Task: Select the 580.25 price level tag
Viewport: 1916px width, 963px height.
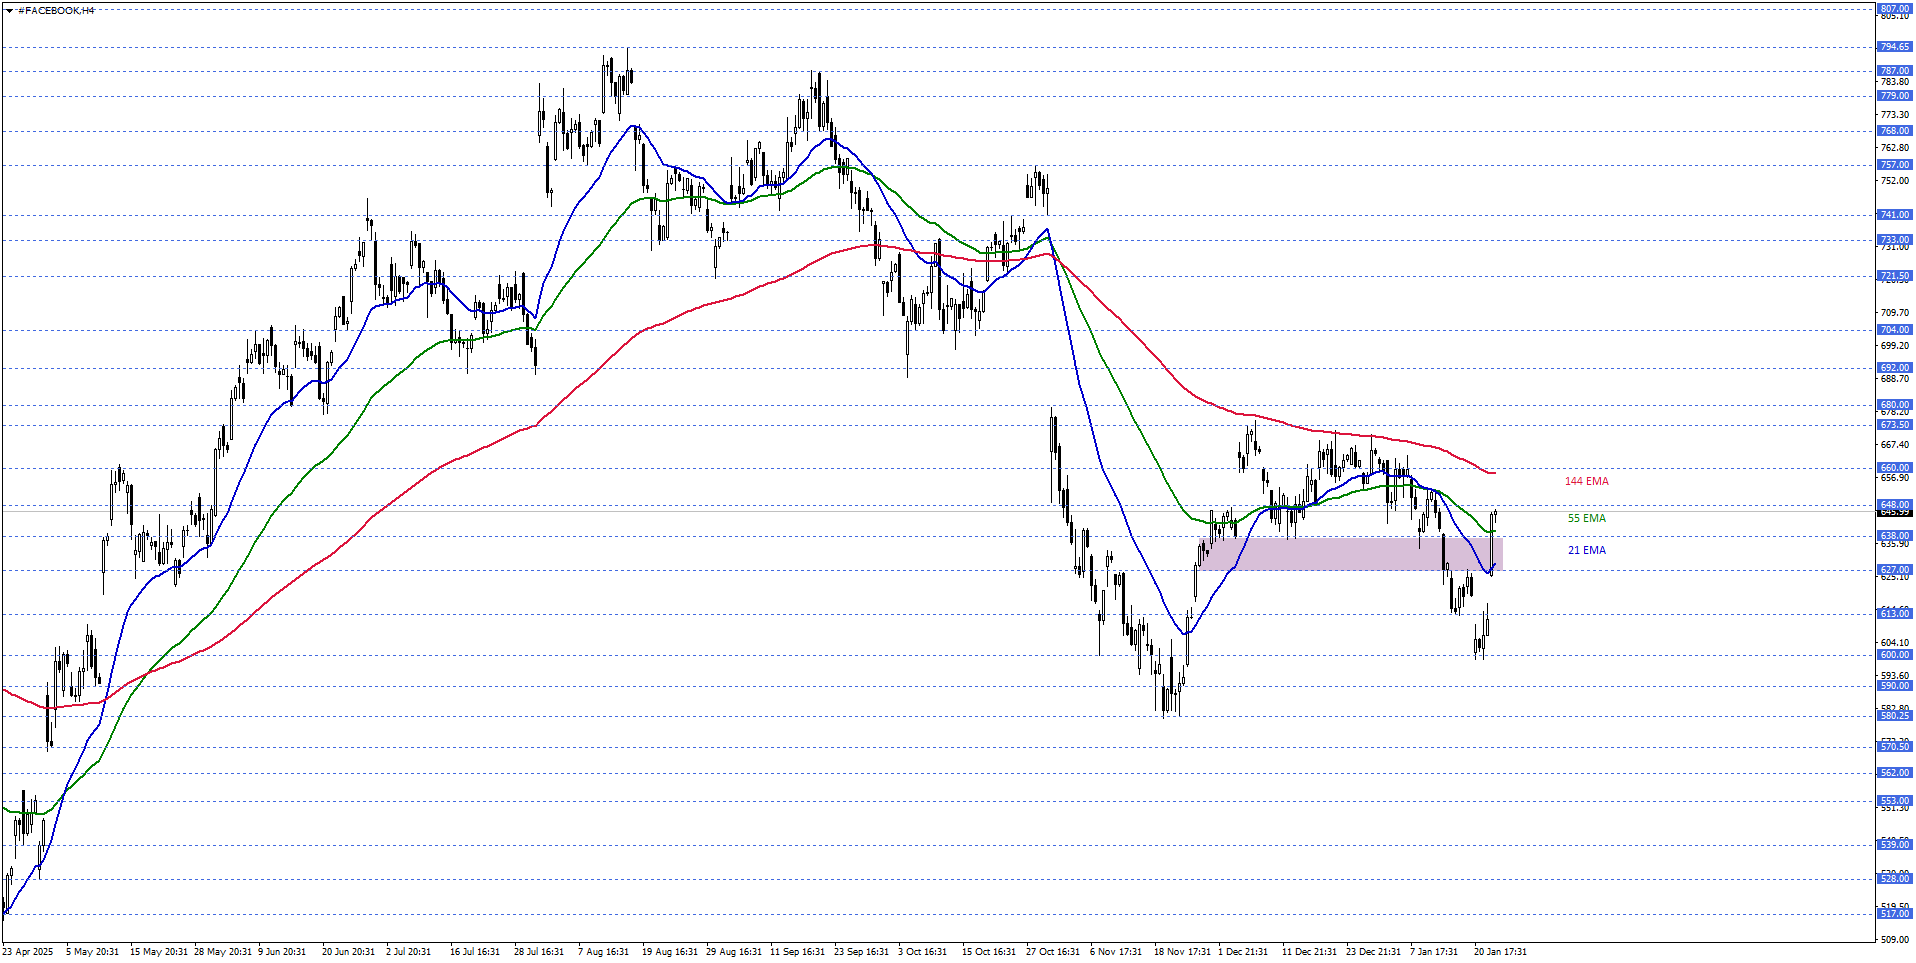Action: click(x=1894, y=716)
